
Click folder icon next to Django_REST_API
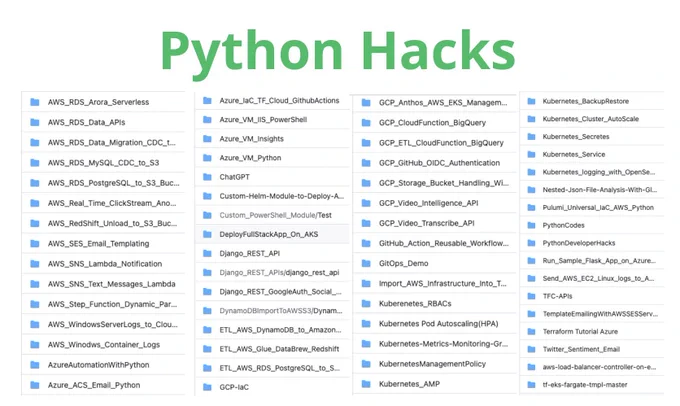point(207,253)
